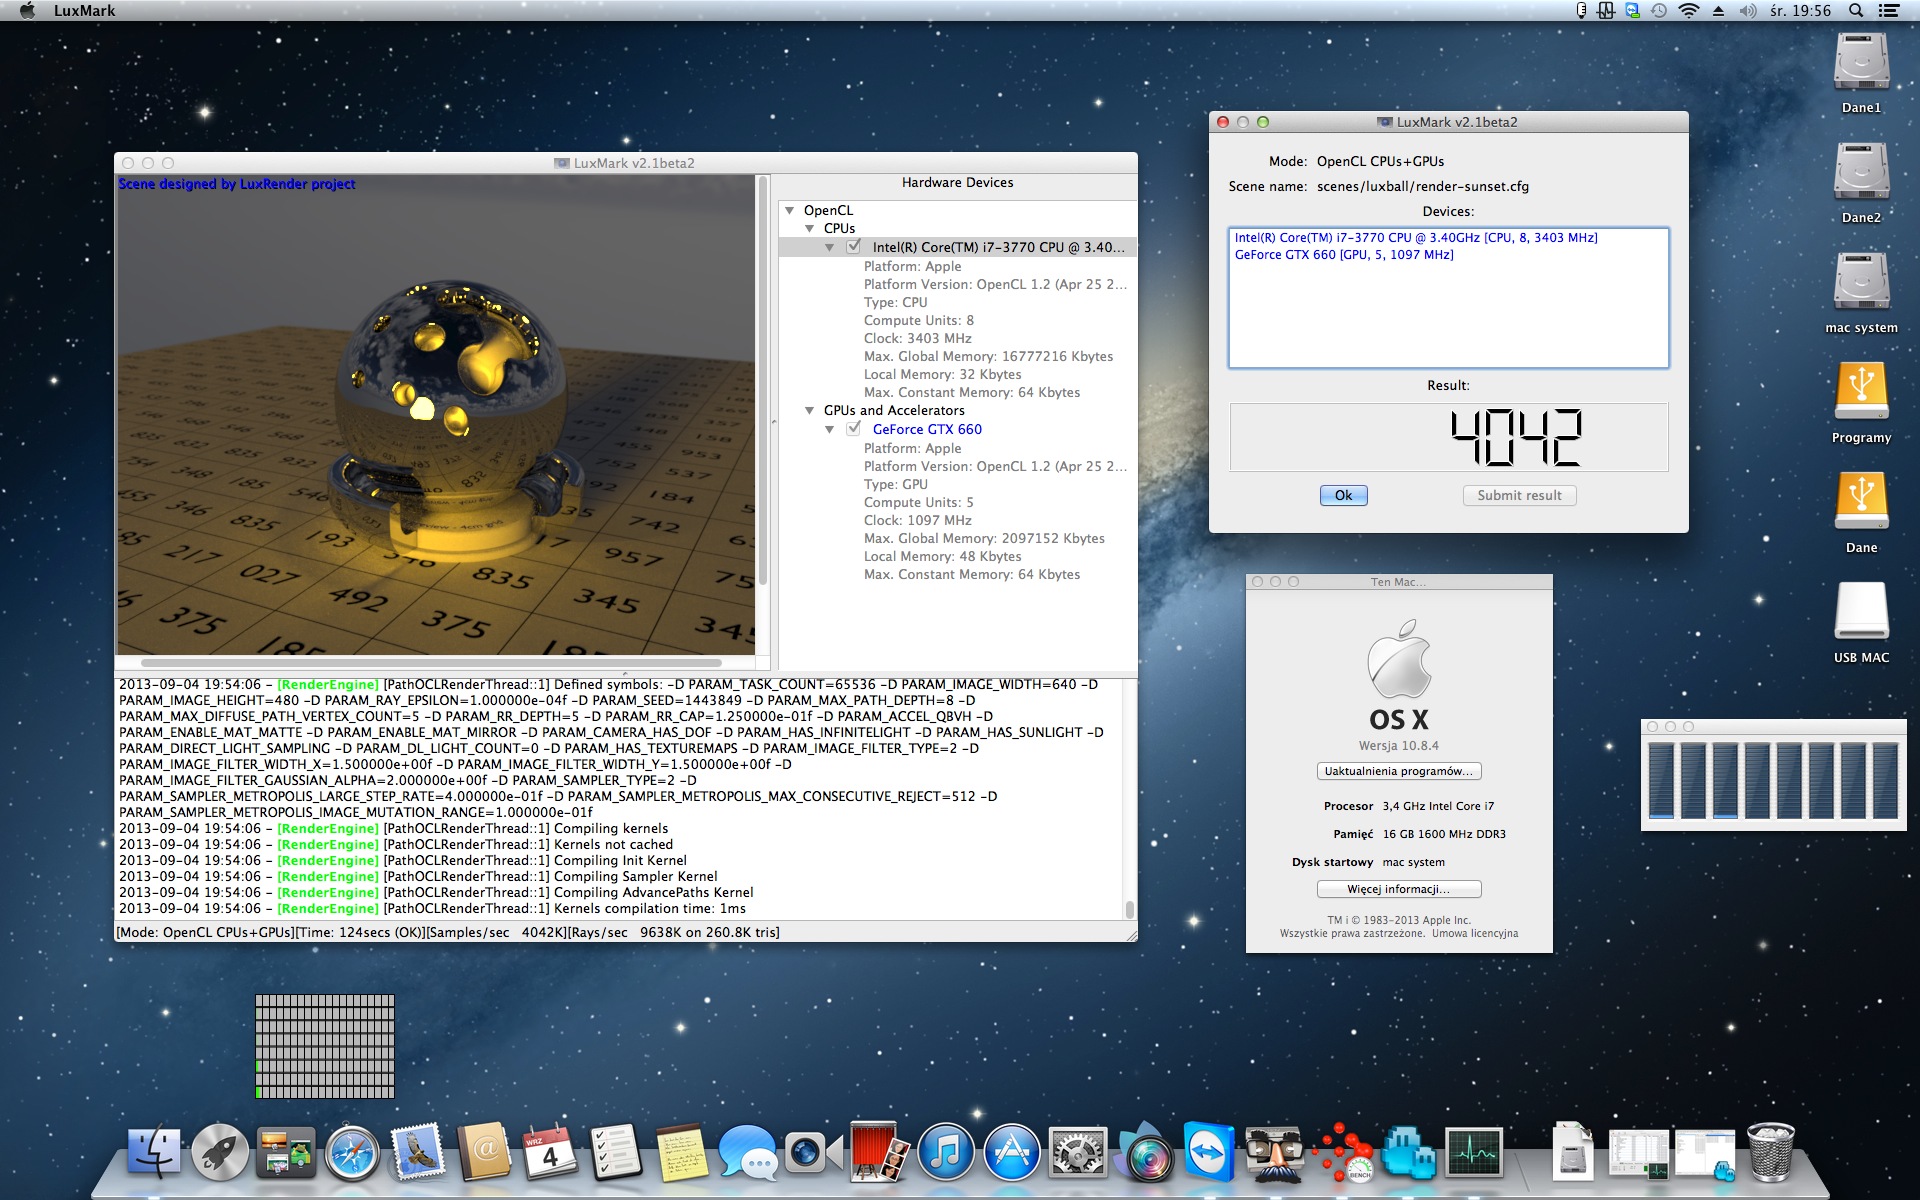Open volume control in menu bar
The height and width of the screenshot is (1200, 1920).
1748,11
